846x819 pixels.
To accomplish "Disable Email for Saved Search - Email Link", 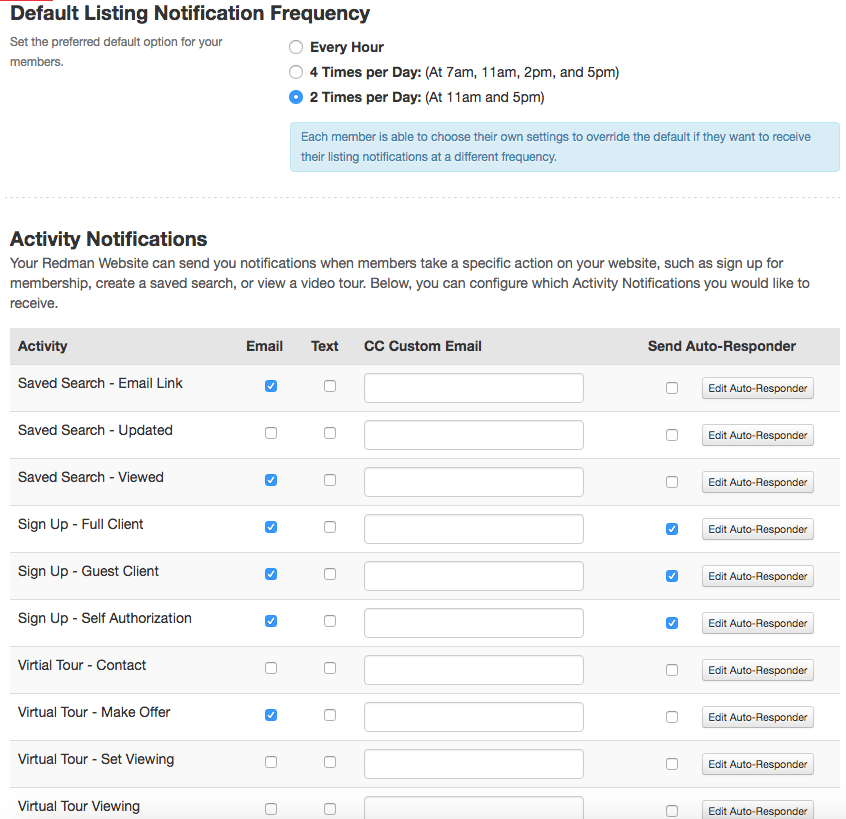I will tap(271, 385).
